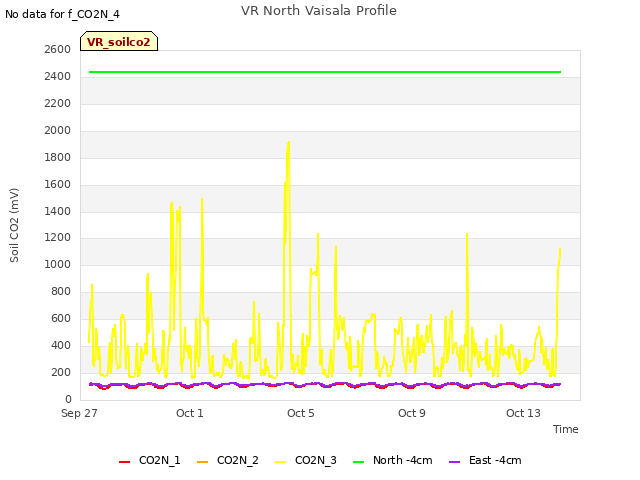The image size is (640, 480).
Task: Click the 2400 y-axis tick label
Action: [x=58, y=76]
